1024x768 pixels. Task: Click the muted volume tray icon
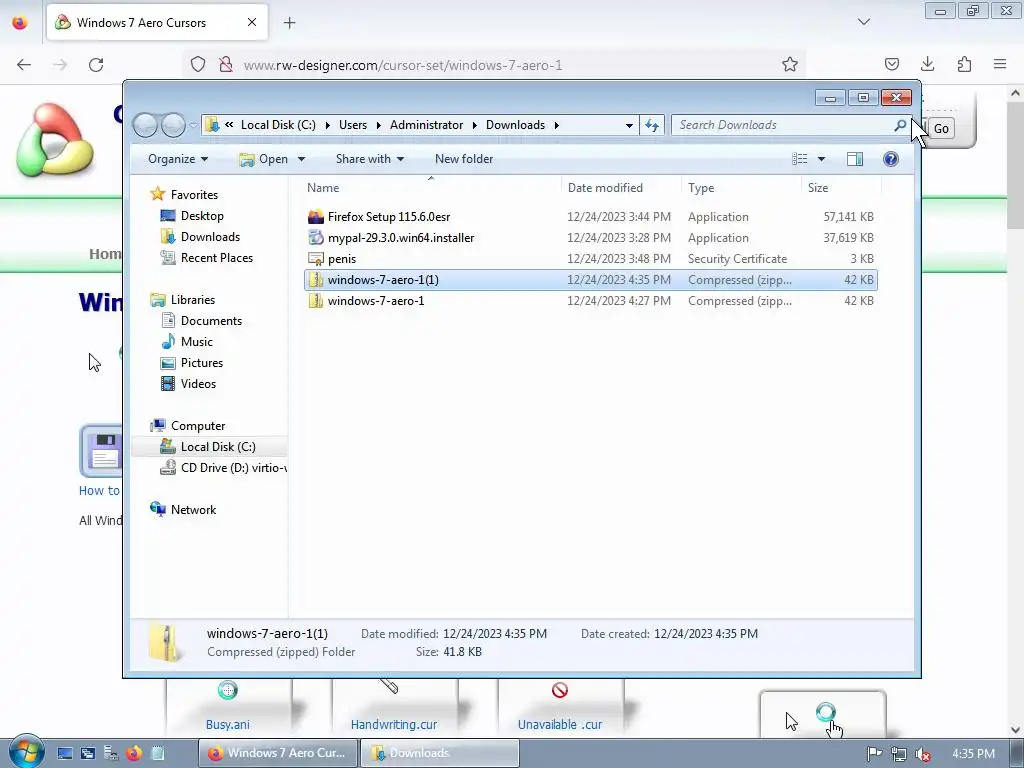point(922,754)
